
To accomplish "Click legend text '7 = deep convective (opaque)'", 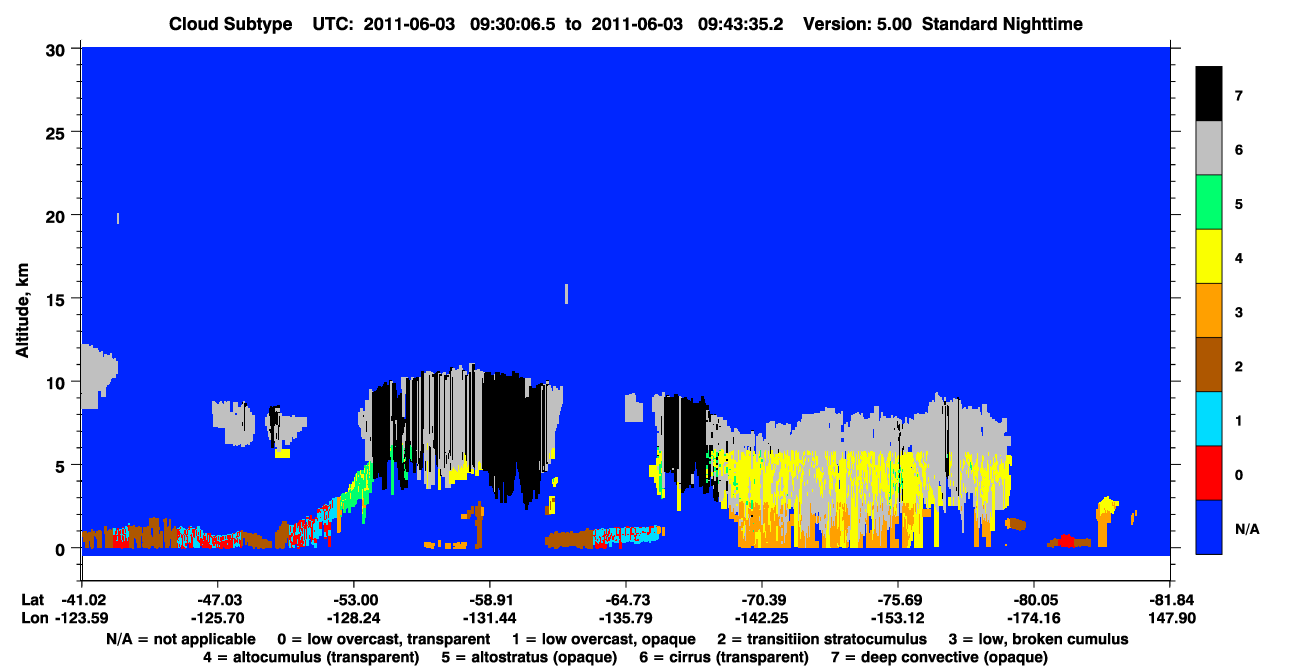I will [x=939, y=657].
